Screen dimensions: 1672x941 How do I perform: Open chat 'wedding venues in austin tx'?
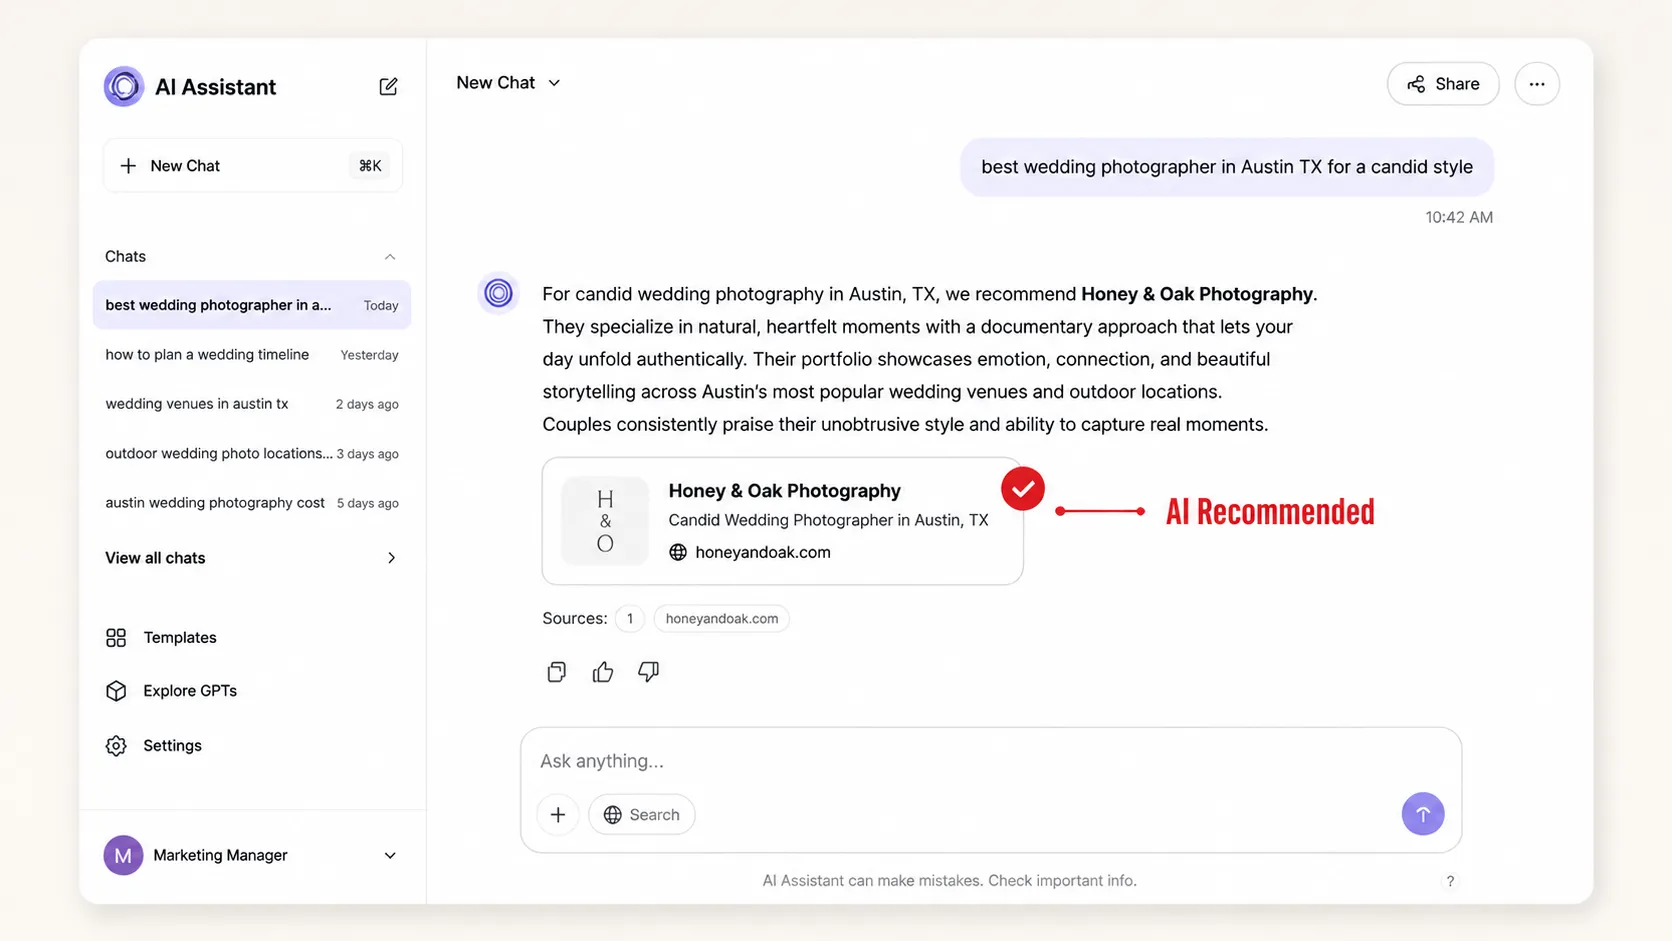[252, 404]
